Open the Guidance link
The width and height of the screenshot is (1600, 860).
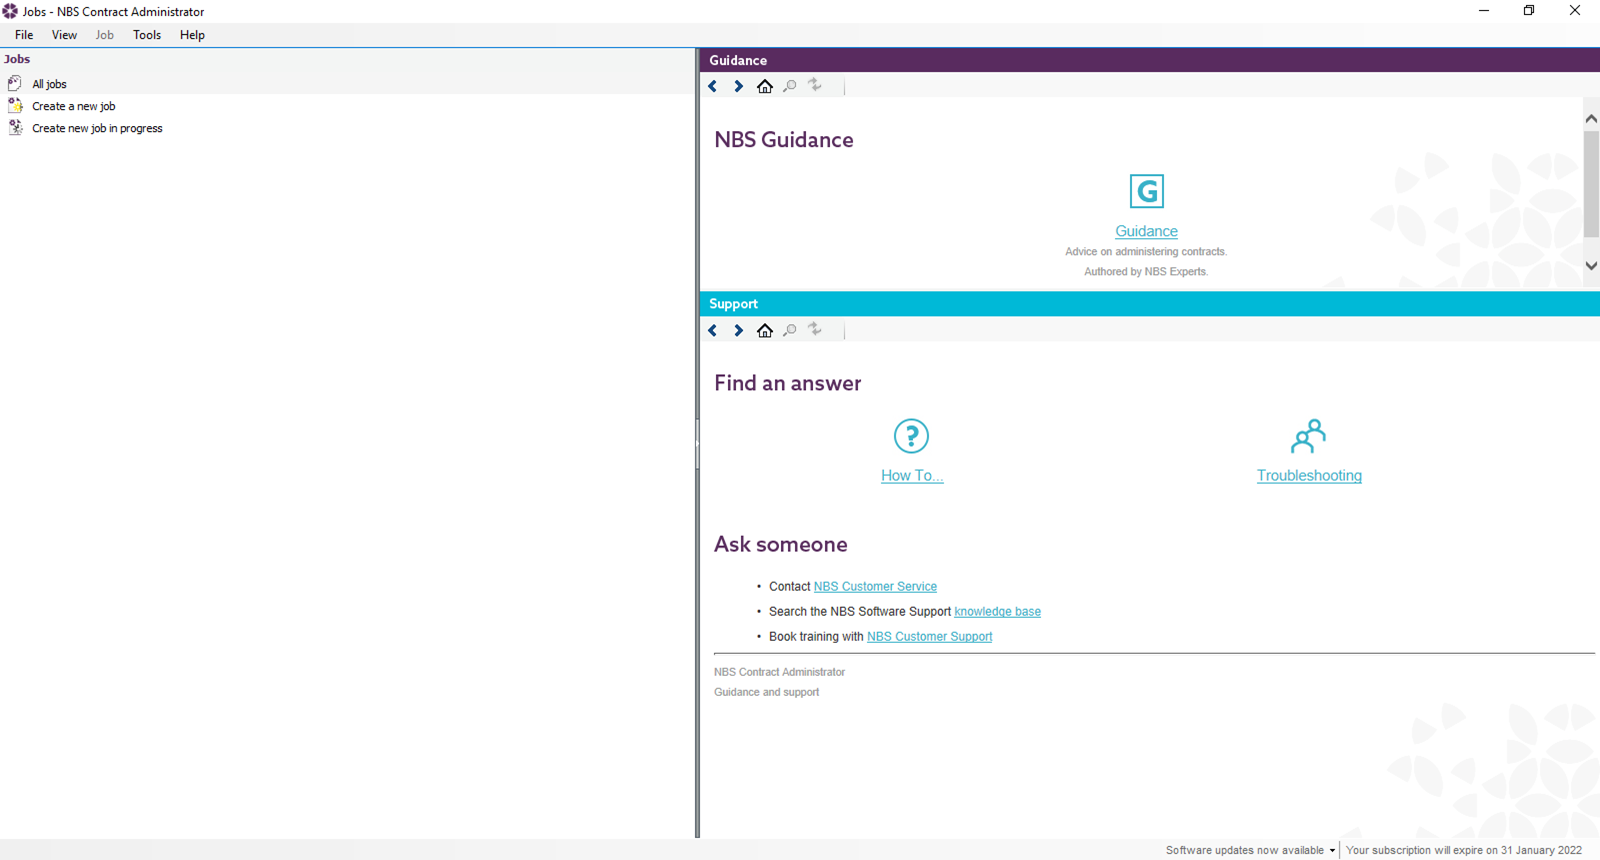pos(1146,231)
